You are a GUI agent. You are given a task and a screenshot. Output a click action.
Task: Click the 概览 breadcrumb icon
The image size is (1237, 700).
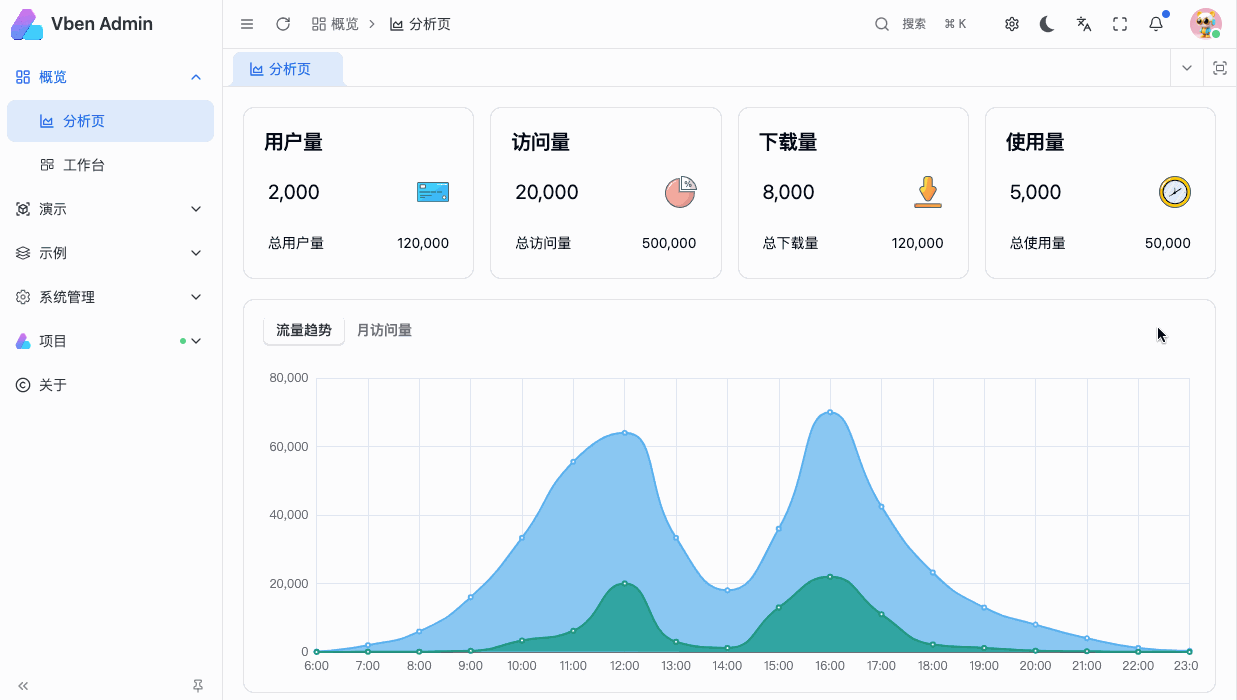[x=319, y=24]
